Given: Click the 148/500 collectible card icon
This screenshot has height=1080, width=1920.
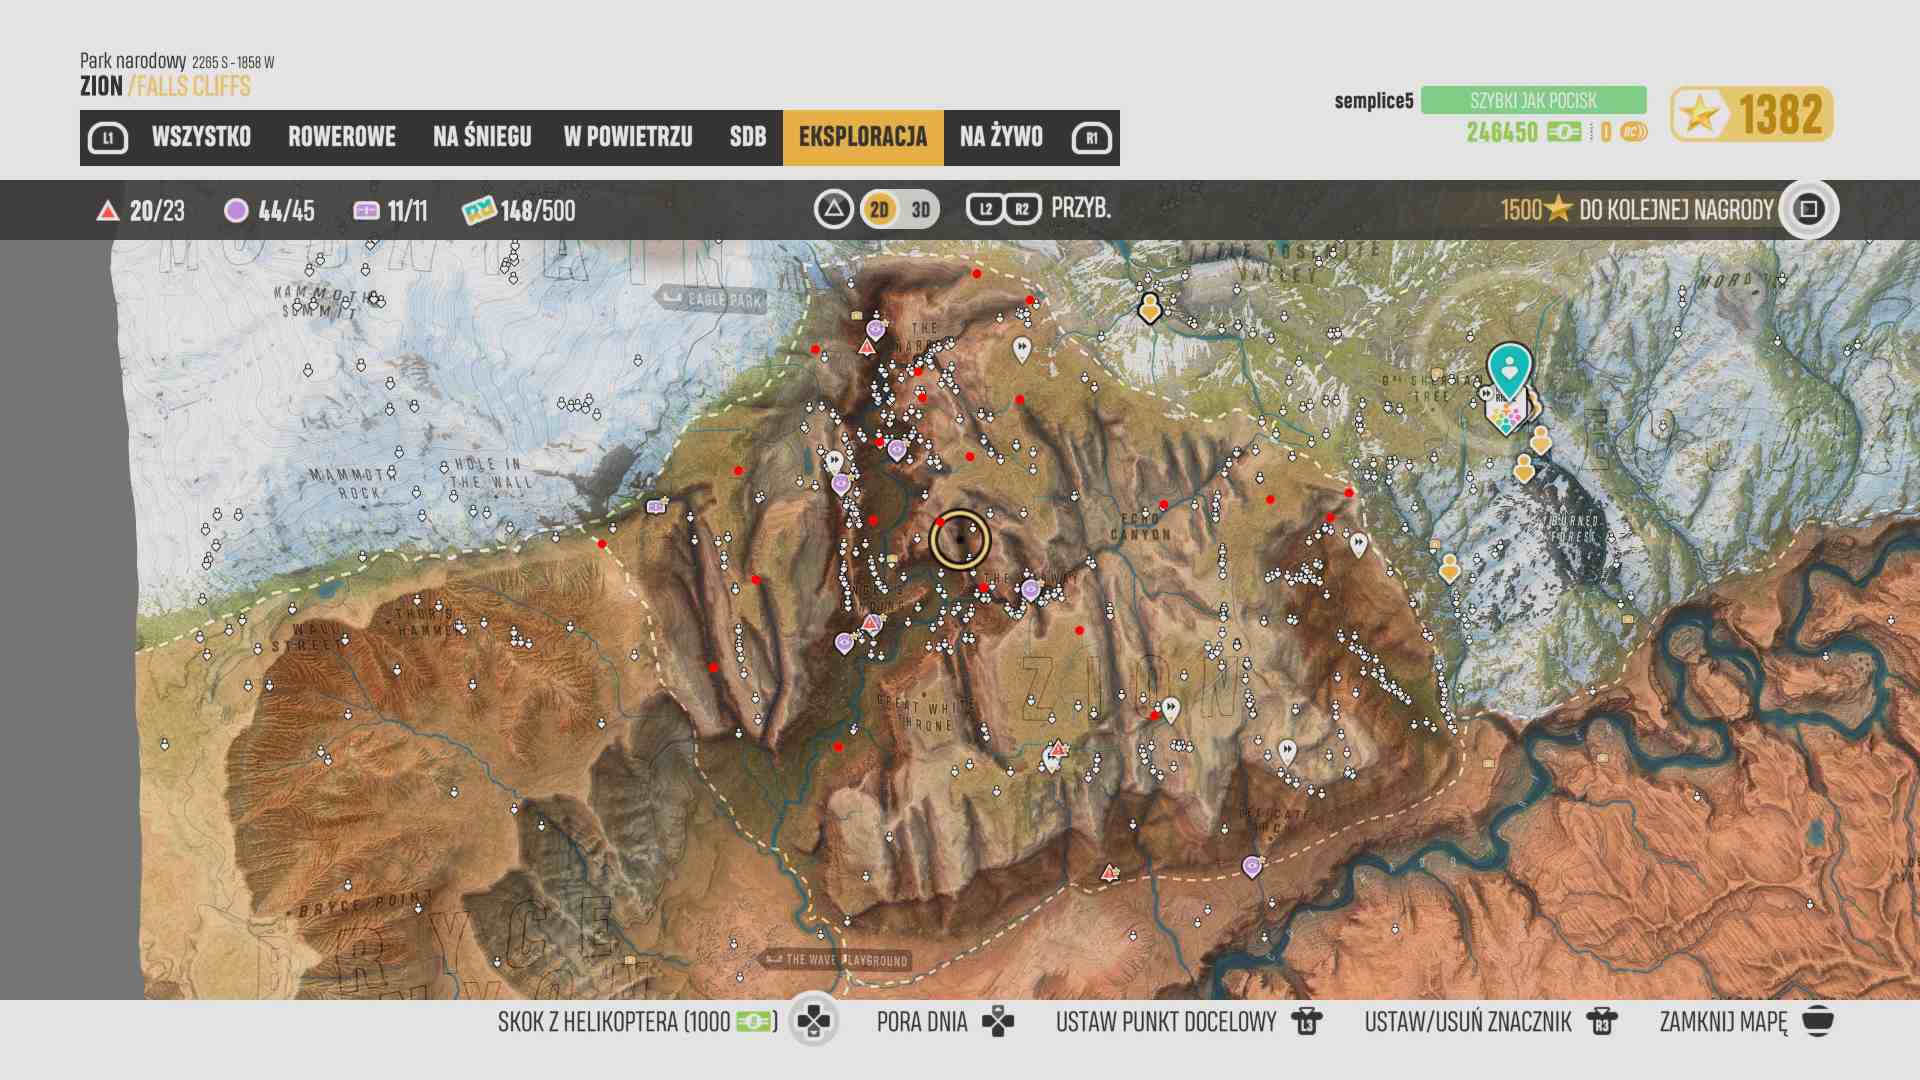Looking at the screenshot, I should (x=479, y=211).
